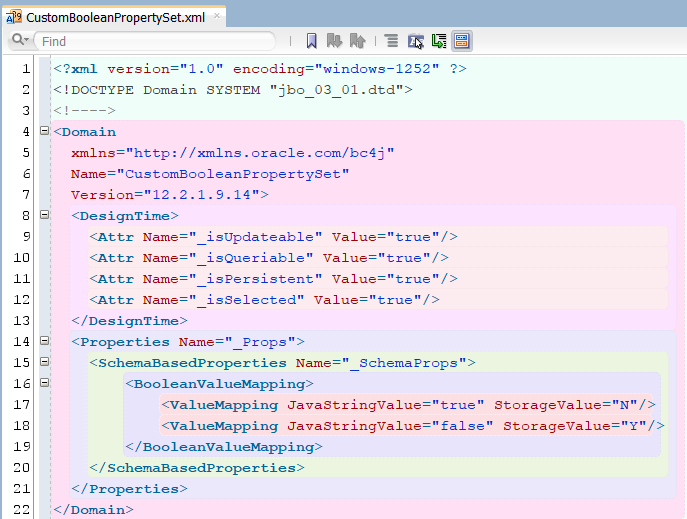Click the opening <Domain tag text

click(x=85, y=132)
